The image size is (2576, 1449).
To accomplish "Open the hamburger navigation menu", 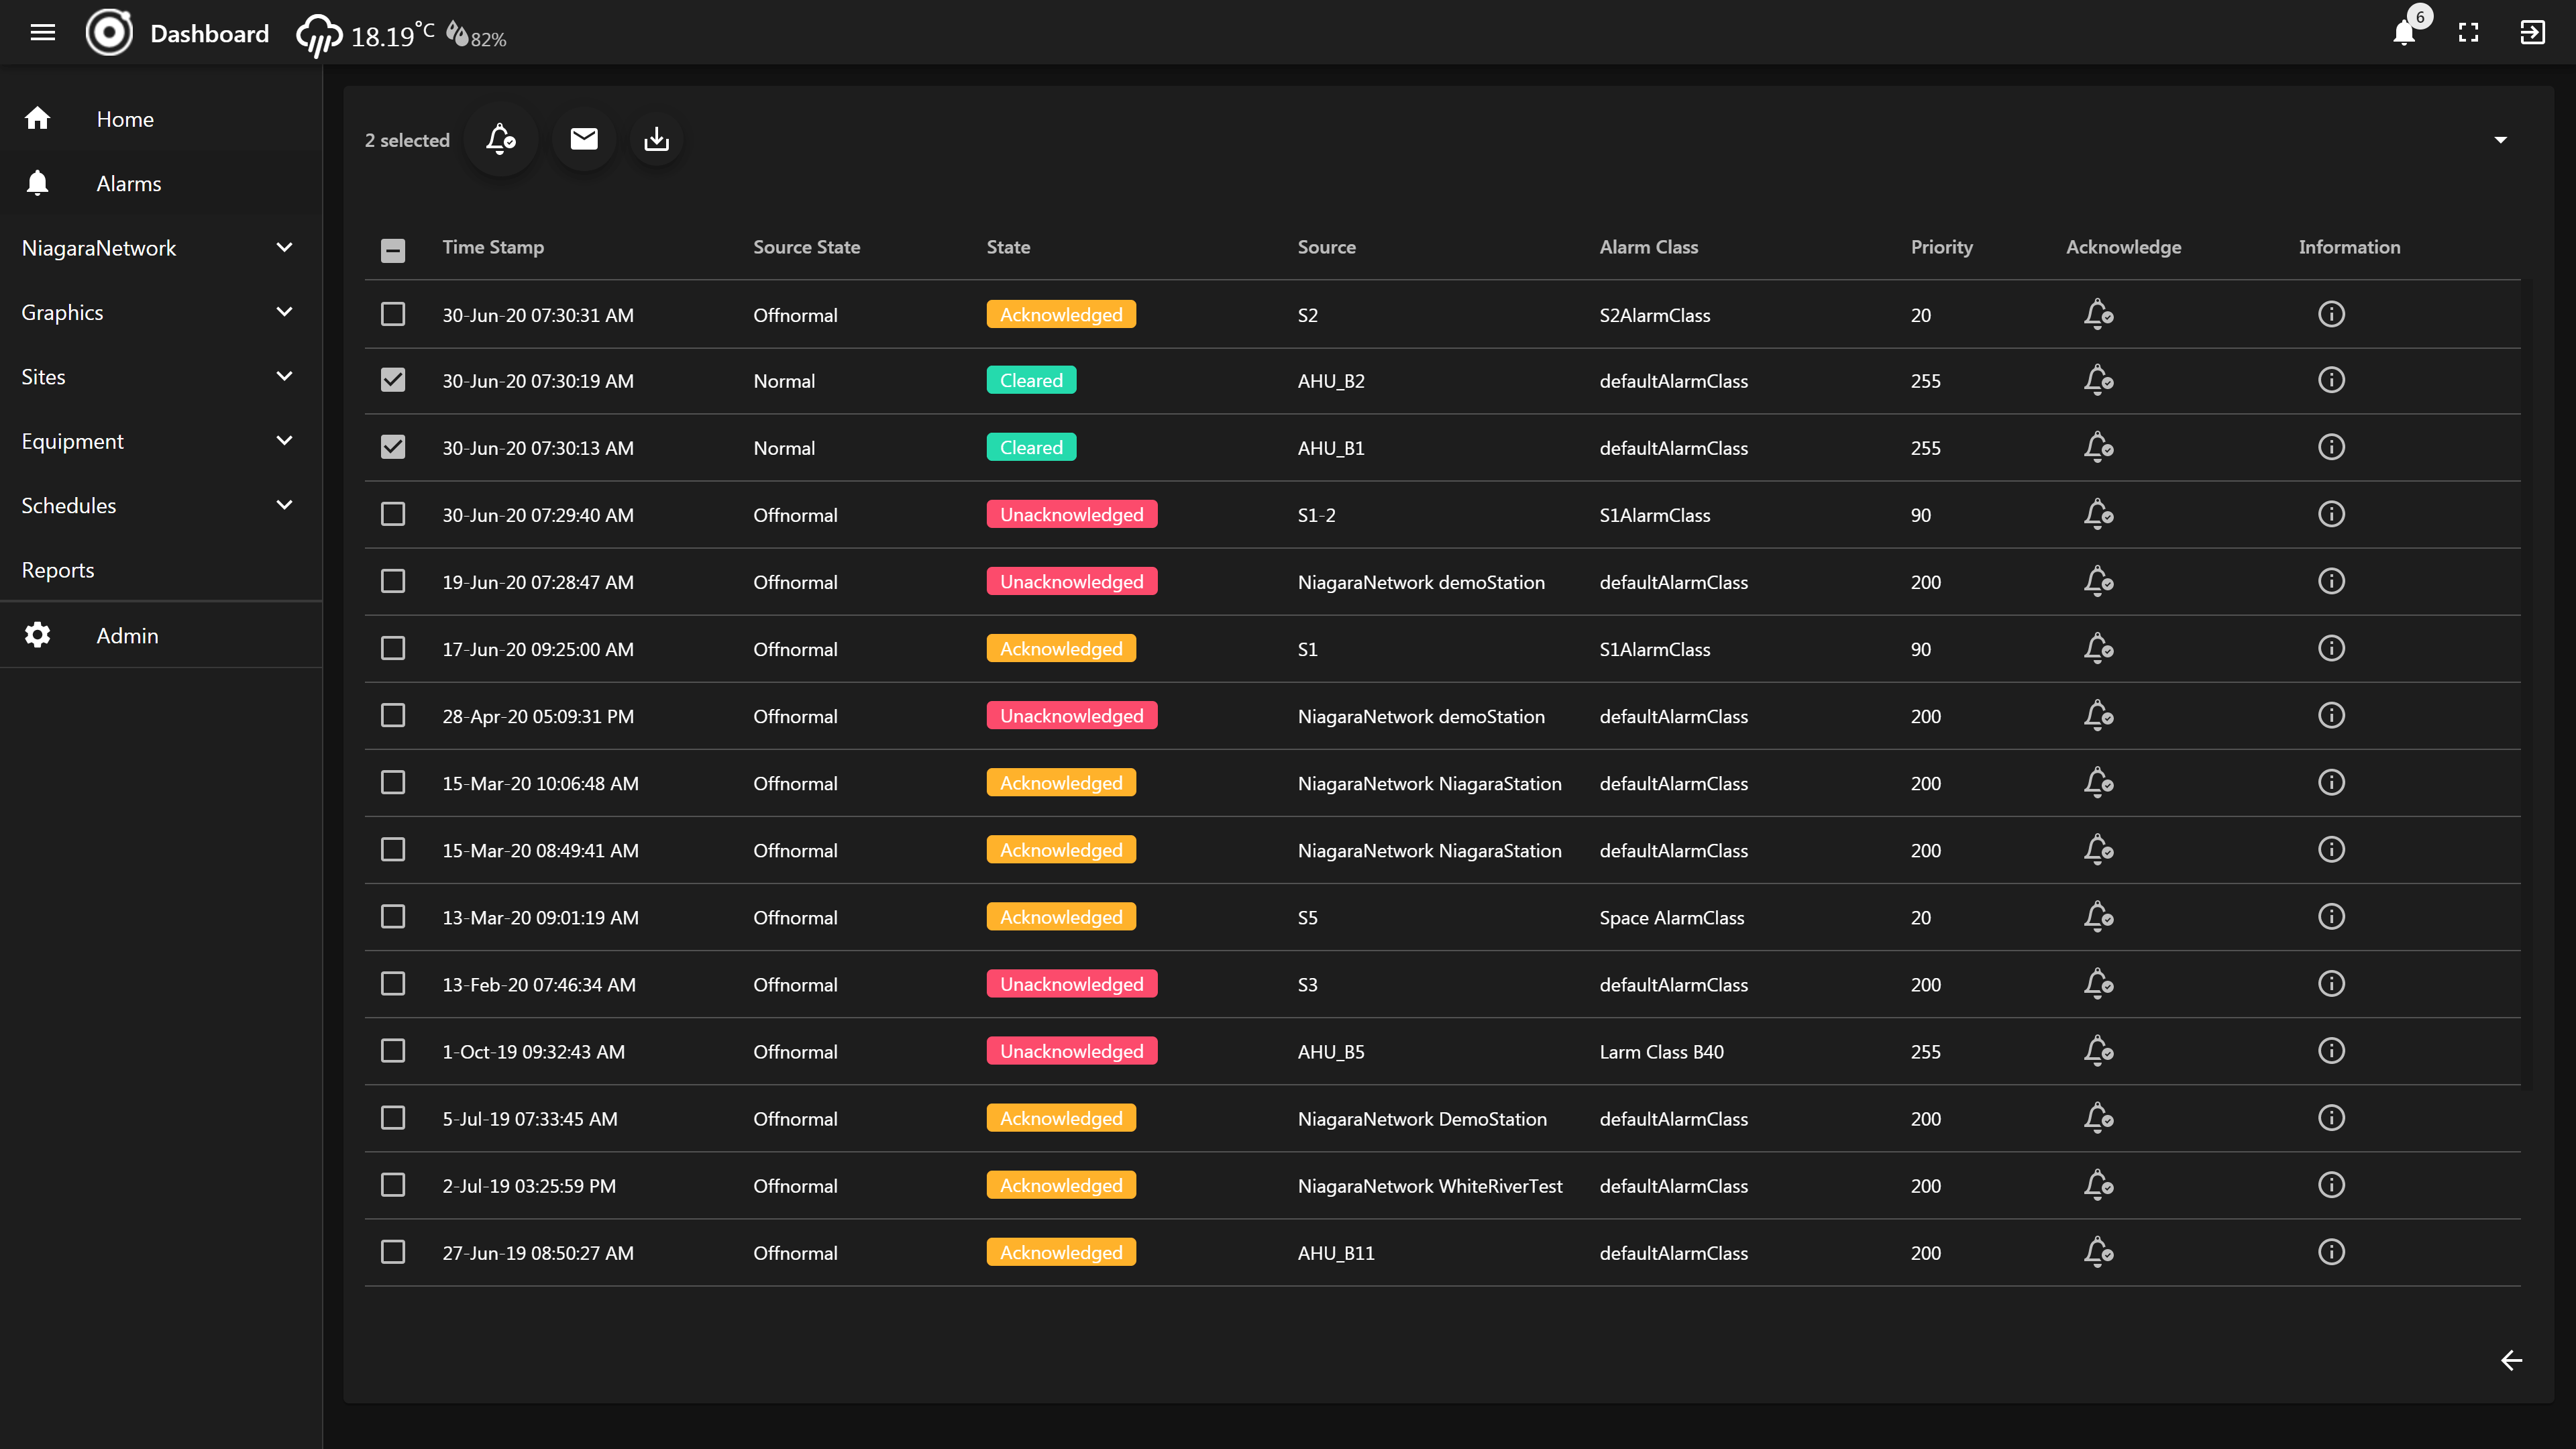I will (x=42, y=33).
